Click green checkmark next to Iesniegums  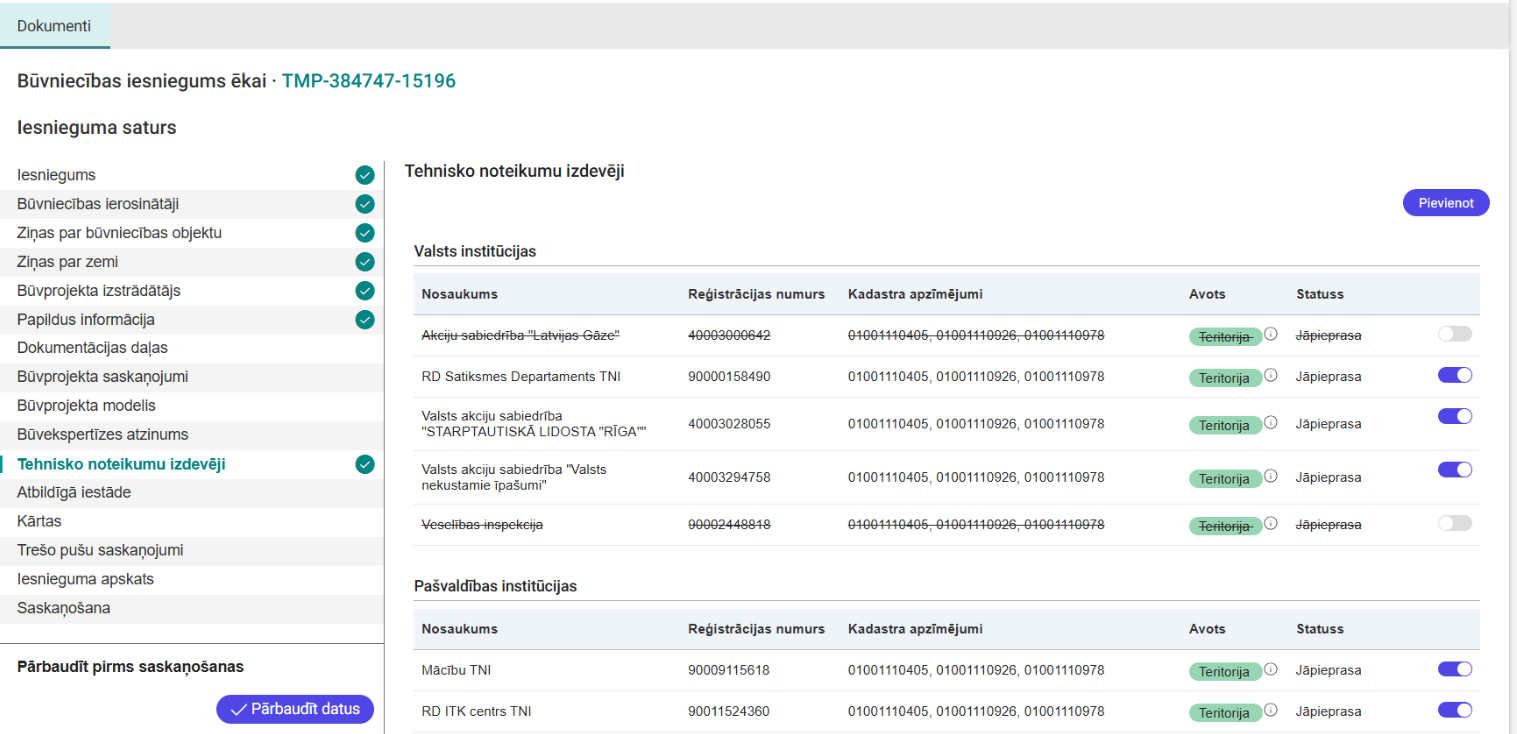click(365, 176)
